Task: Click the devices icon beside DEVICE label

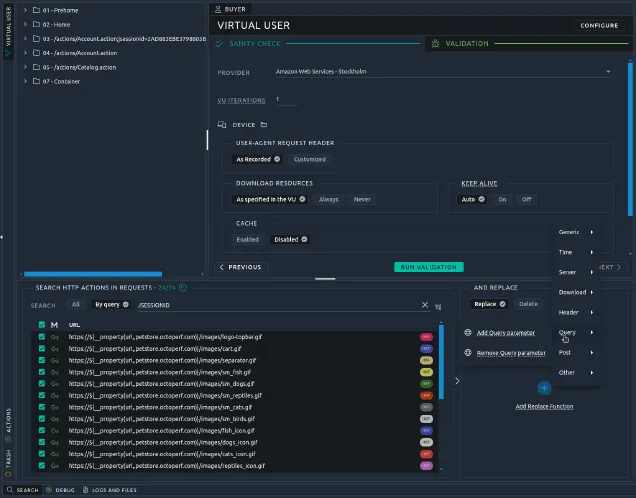Action: (222, 124)
